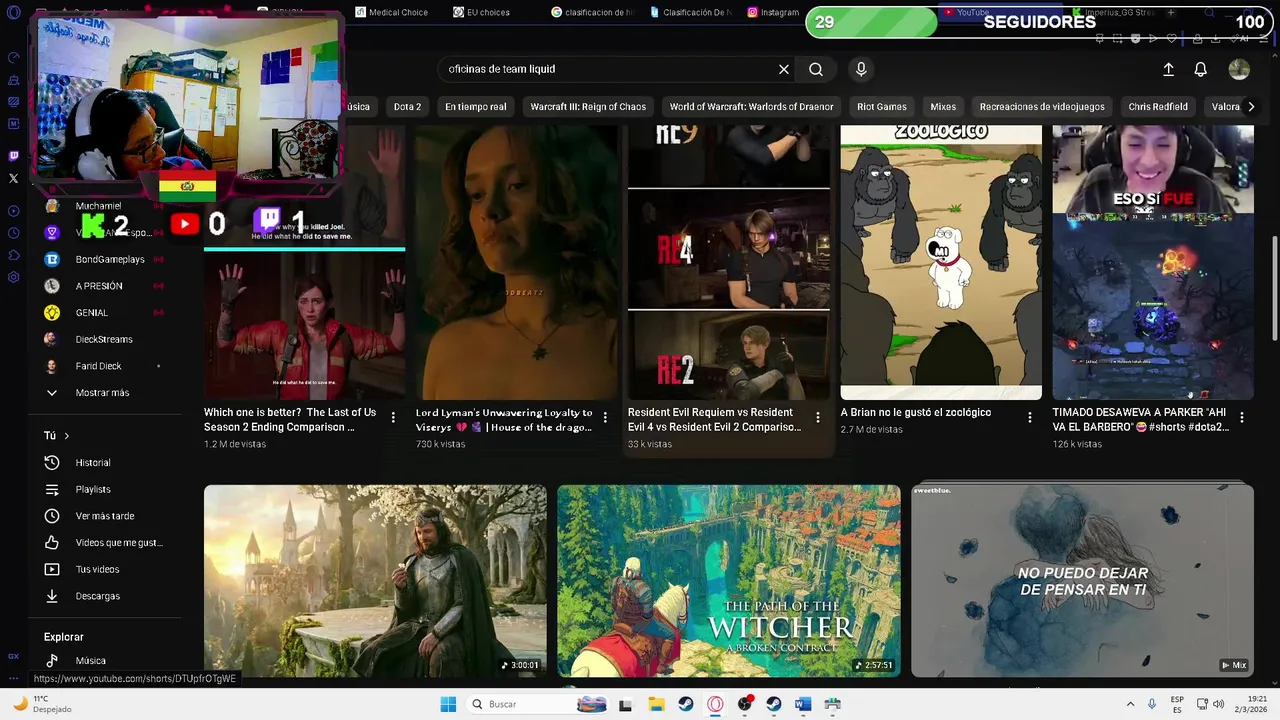Screen dimensions: 1280x720
Task: Select the Chris Redfield filter chip
Action: (1158, 107)
